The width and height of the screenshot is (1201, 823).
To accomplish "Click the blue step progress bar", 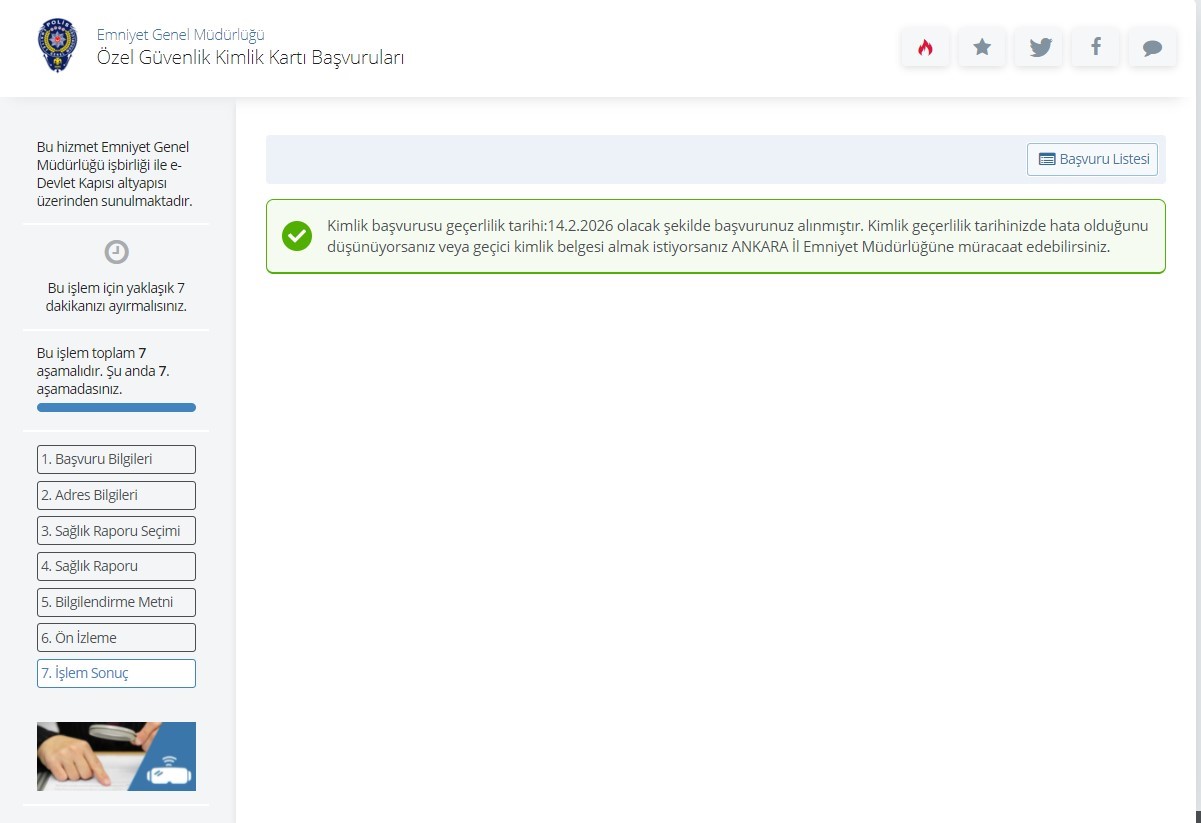I will point(116,407).
